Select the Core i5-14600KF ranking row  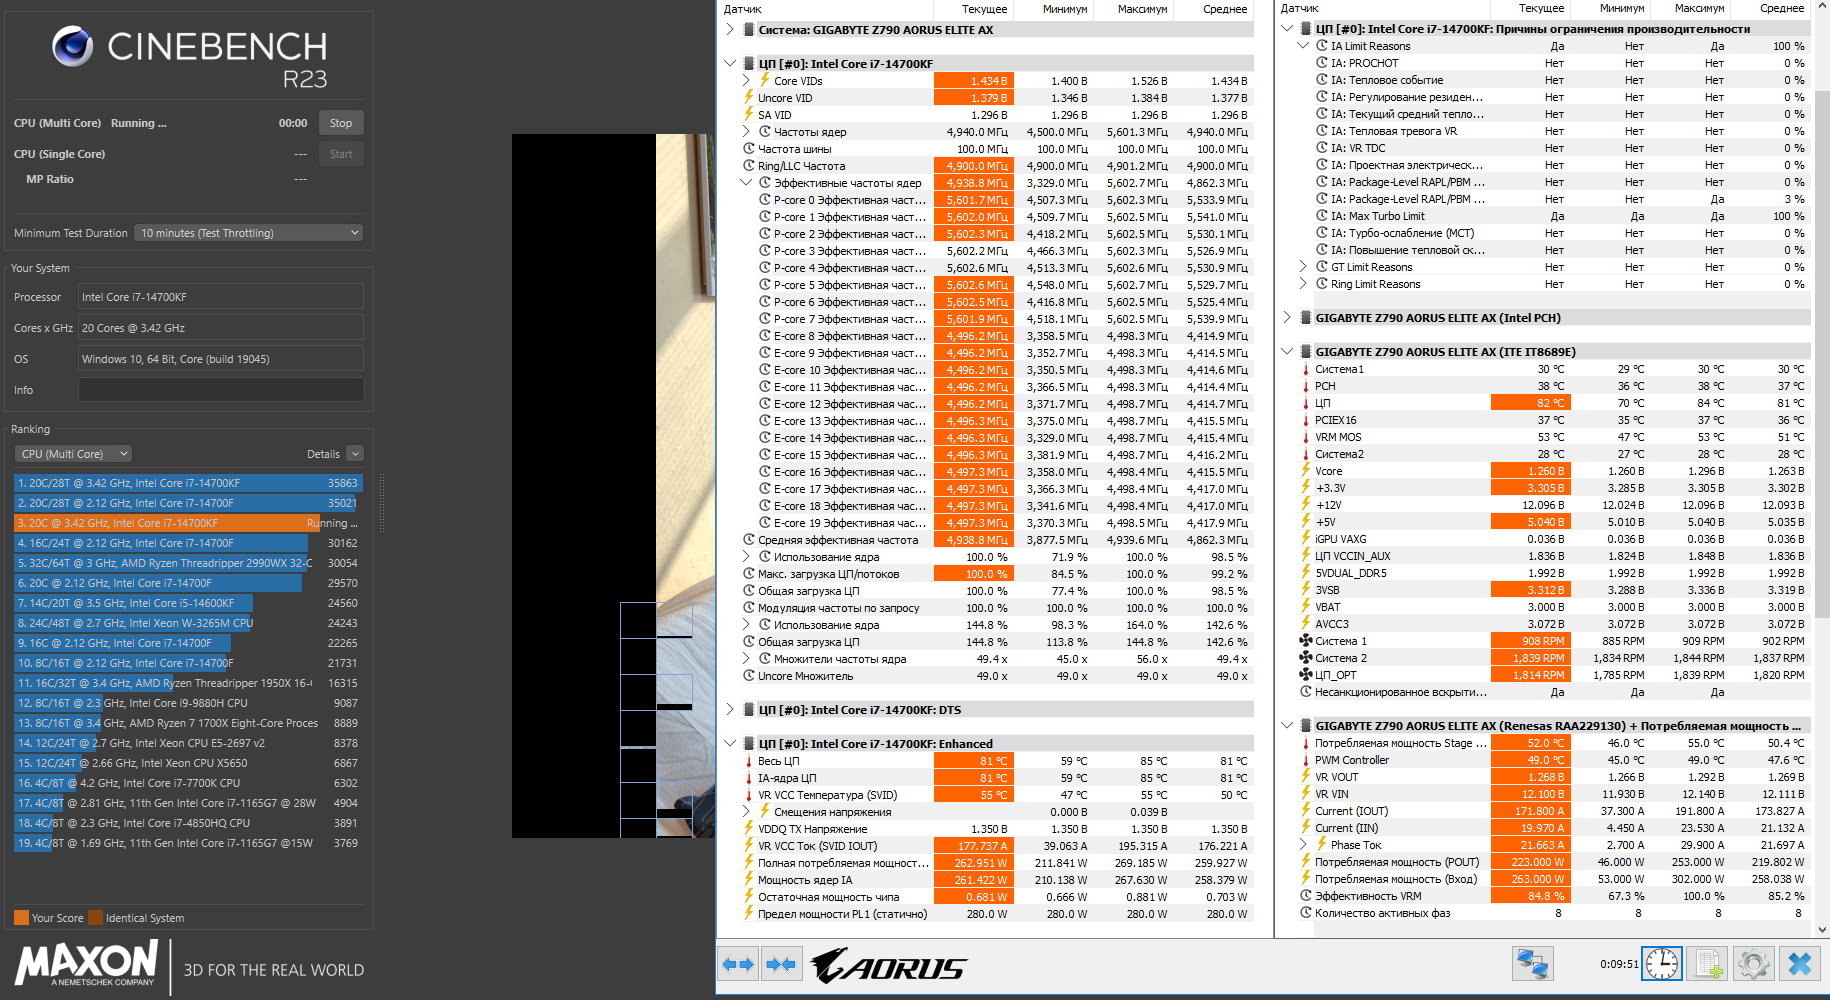point(188,603)
